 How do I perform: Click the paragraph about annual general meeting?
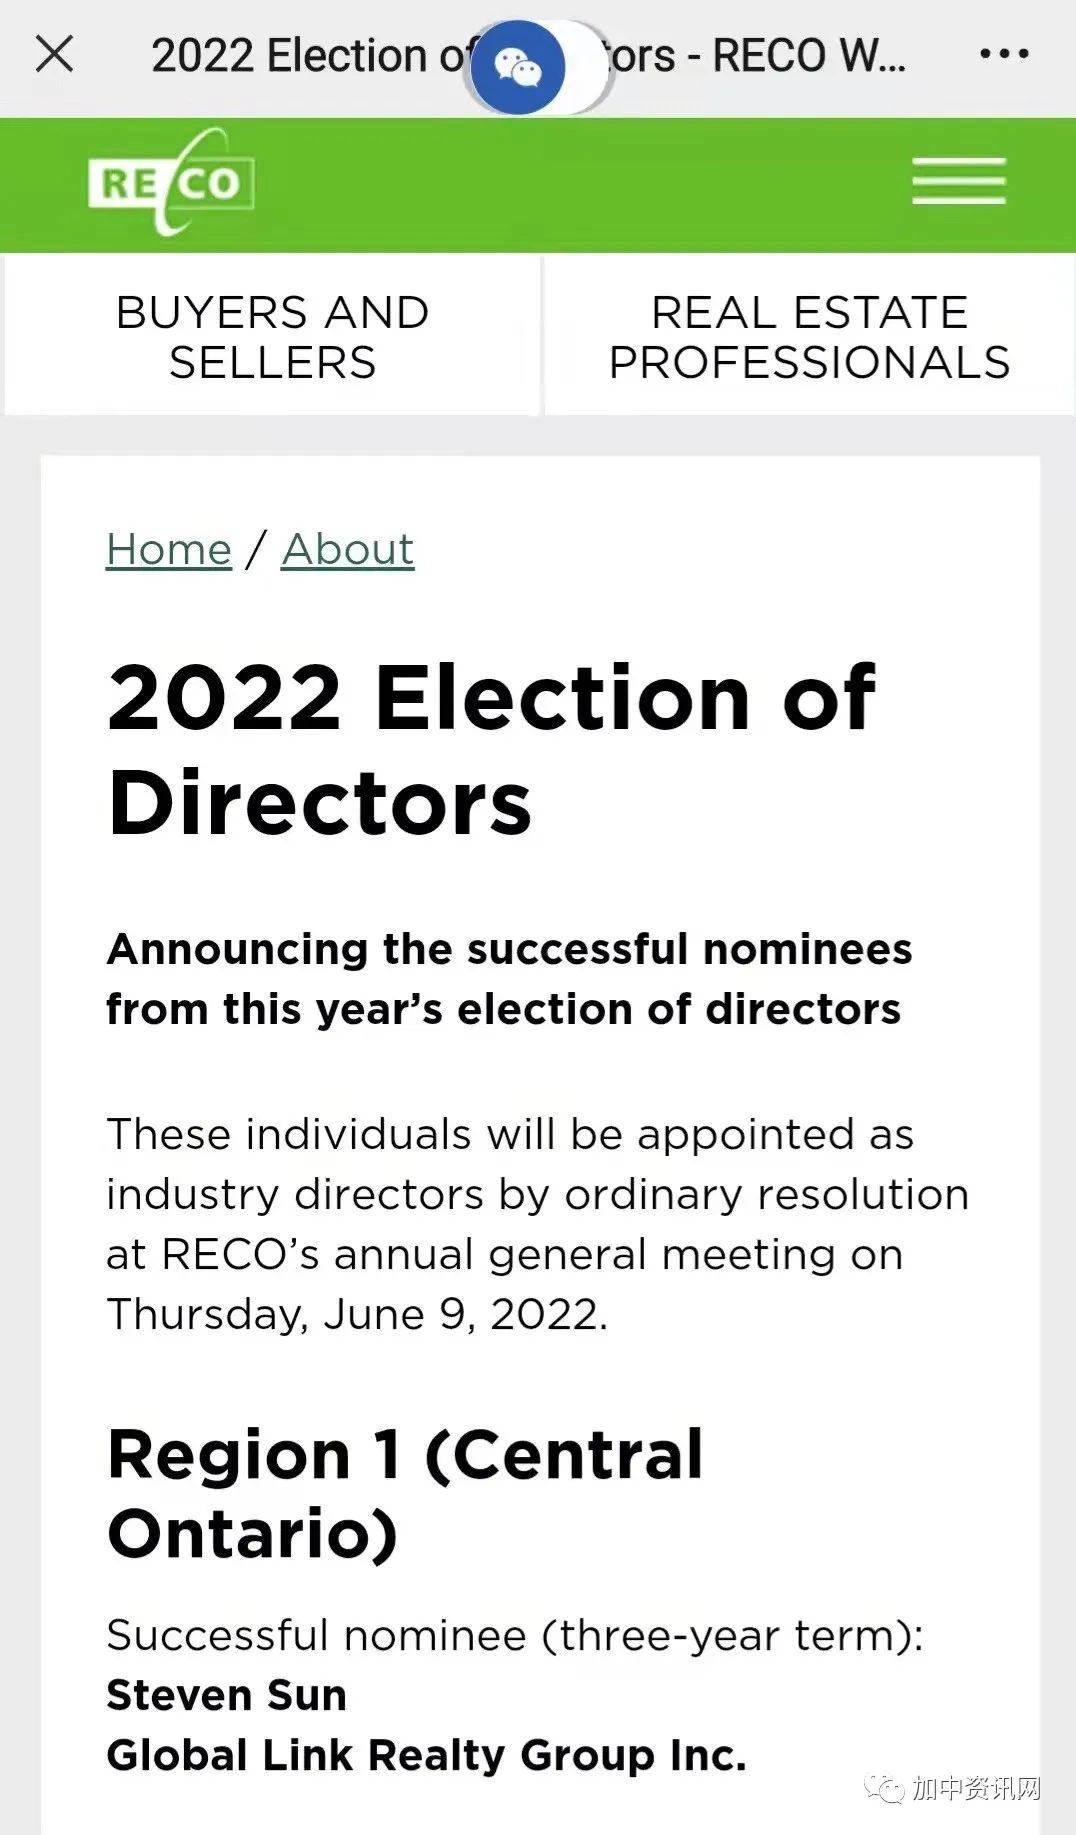536,1224
